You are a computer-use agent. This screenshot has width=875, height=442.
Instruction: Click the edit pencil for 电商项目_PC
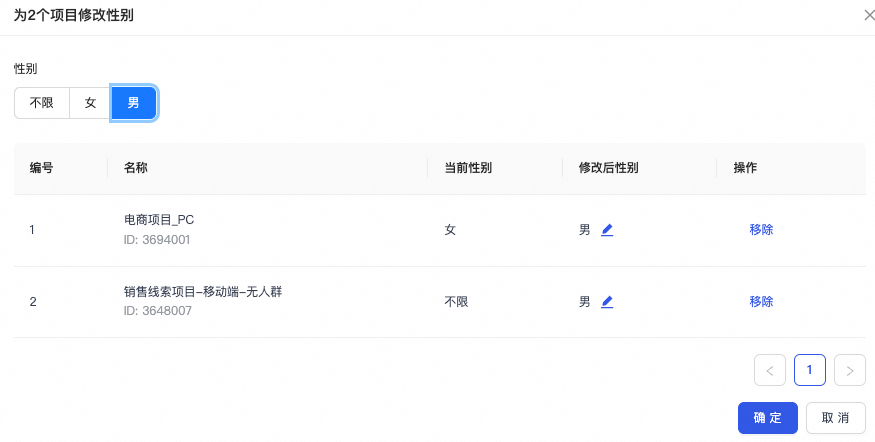pos(607,230)
